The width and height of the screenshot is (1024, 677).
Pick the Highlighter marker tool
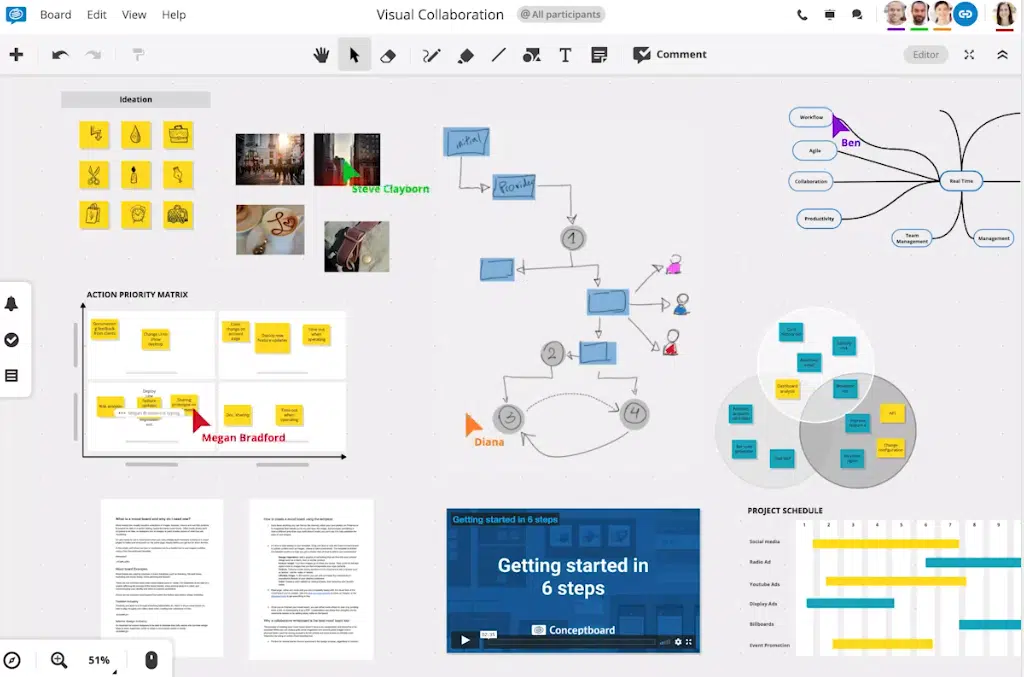(465, 55)
